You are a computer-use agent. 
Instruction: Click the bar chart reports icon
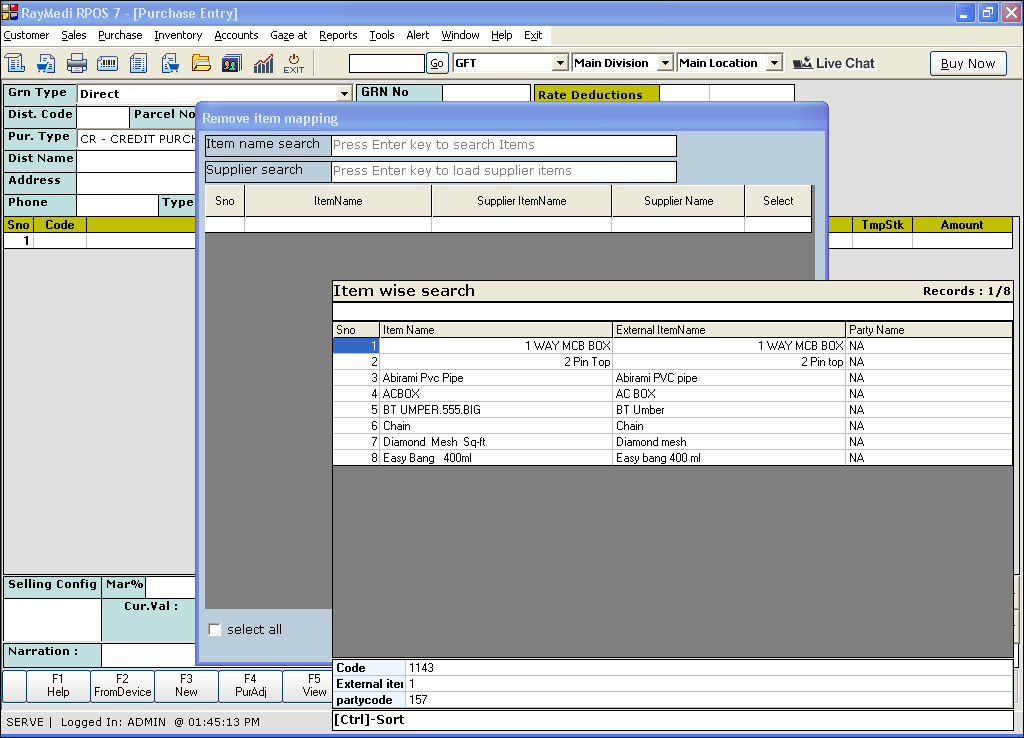pos(263,63)
